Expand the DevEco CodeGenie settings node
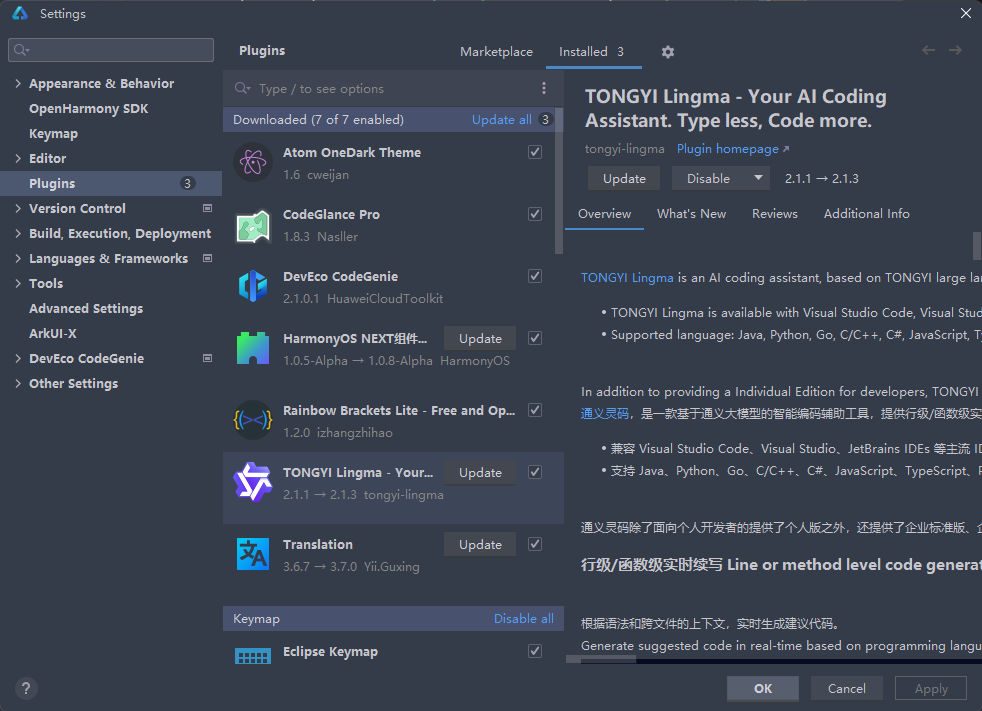The image size is (982, 711). click(x=18, y=358)
